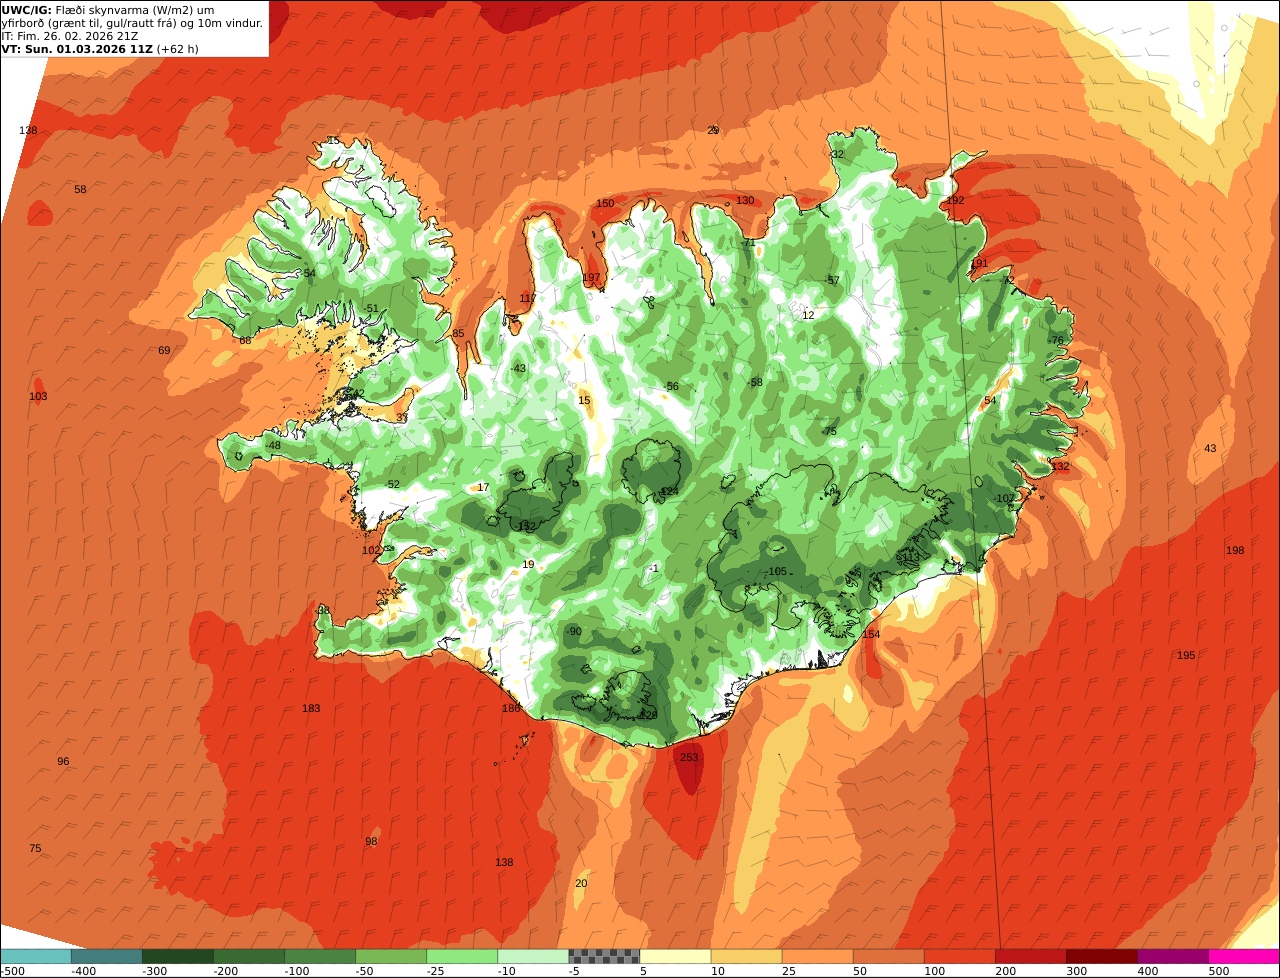This screenshot has height=978, width=1280.
Task: Click the 117 value in the northwest bay
Action: [x=528, y=299]
